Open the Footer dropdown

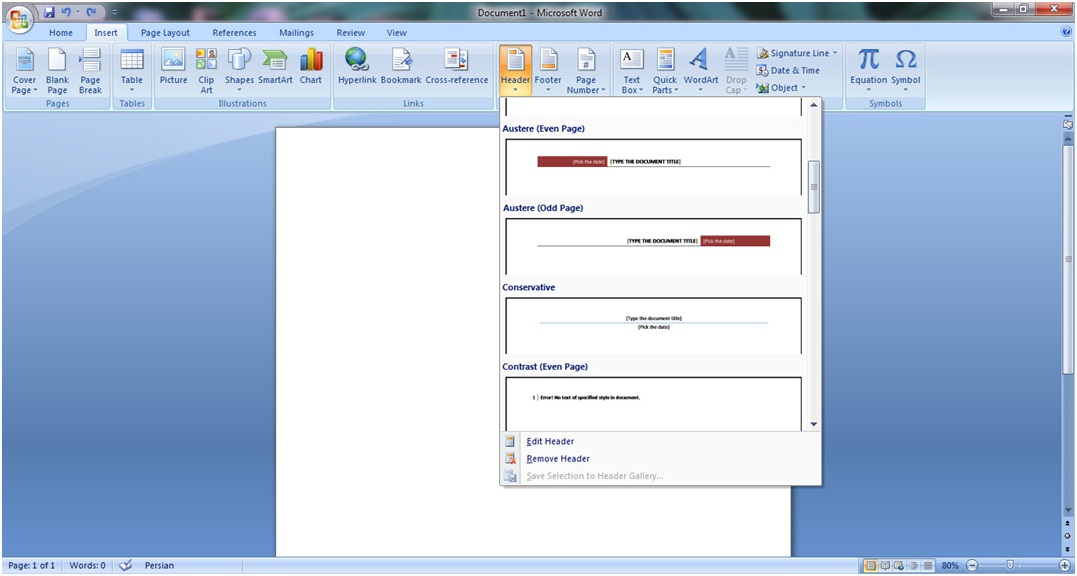pyautogui.click(x=548, y=71)
